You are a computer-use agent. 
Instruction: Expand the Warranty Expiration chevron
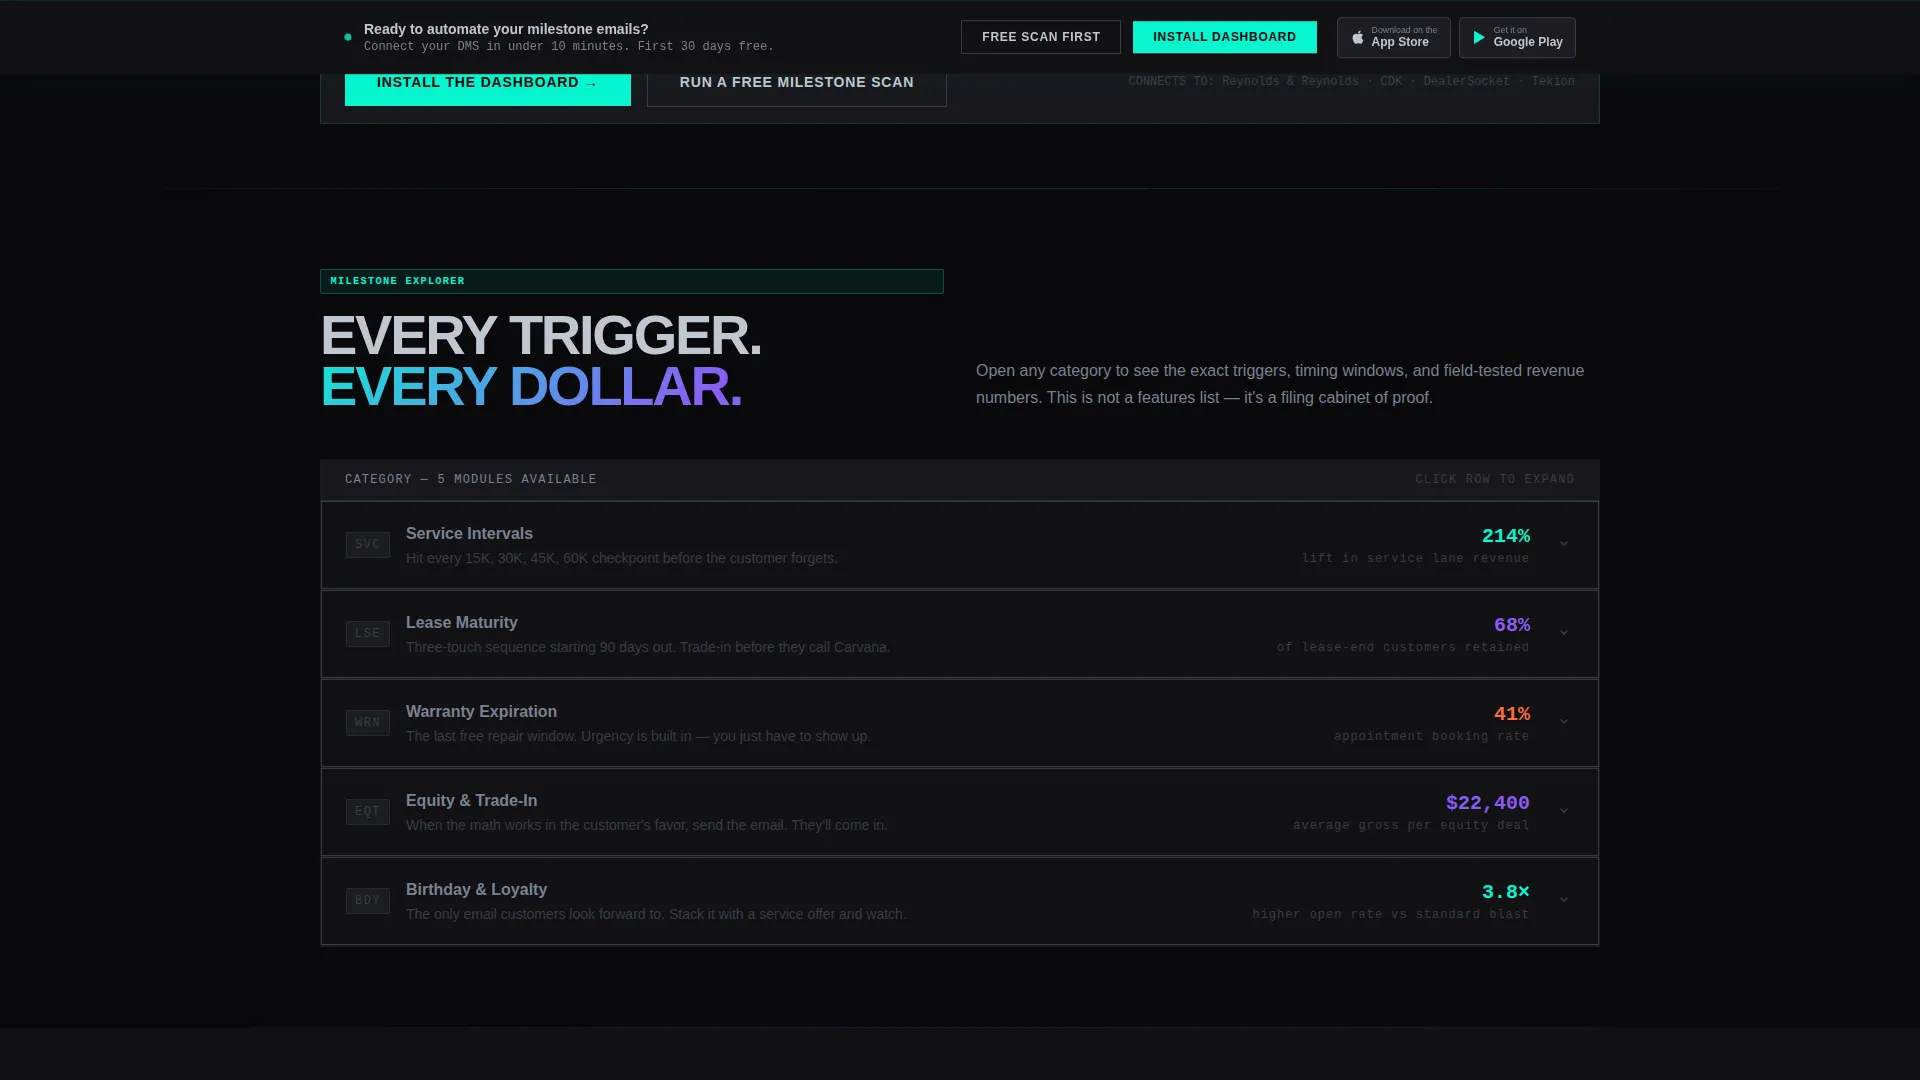1564,722
